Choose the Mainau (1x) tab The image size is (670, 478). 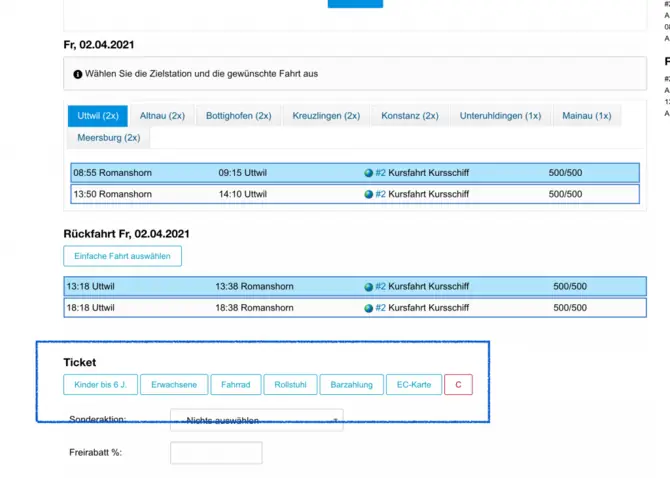pos(586,116)
